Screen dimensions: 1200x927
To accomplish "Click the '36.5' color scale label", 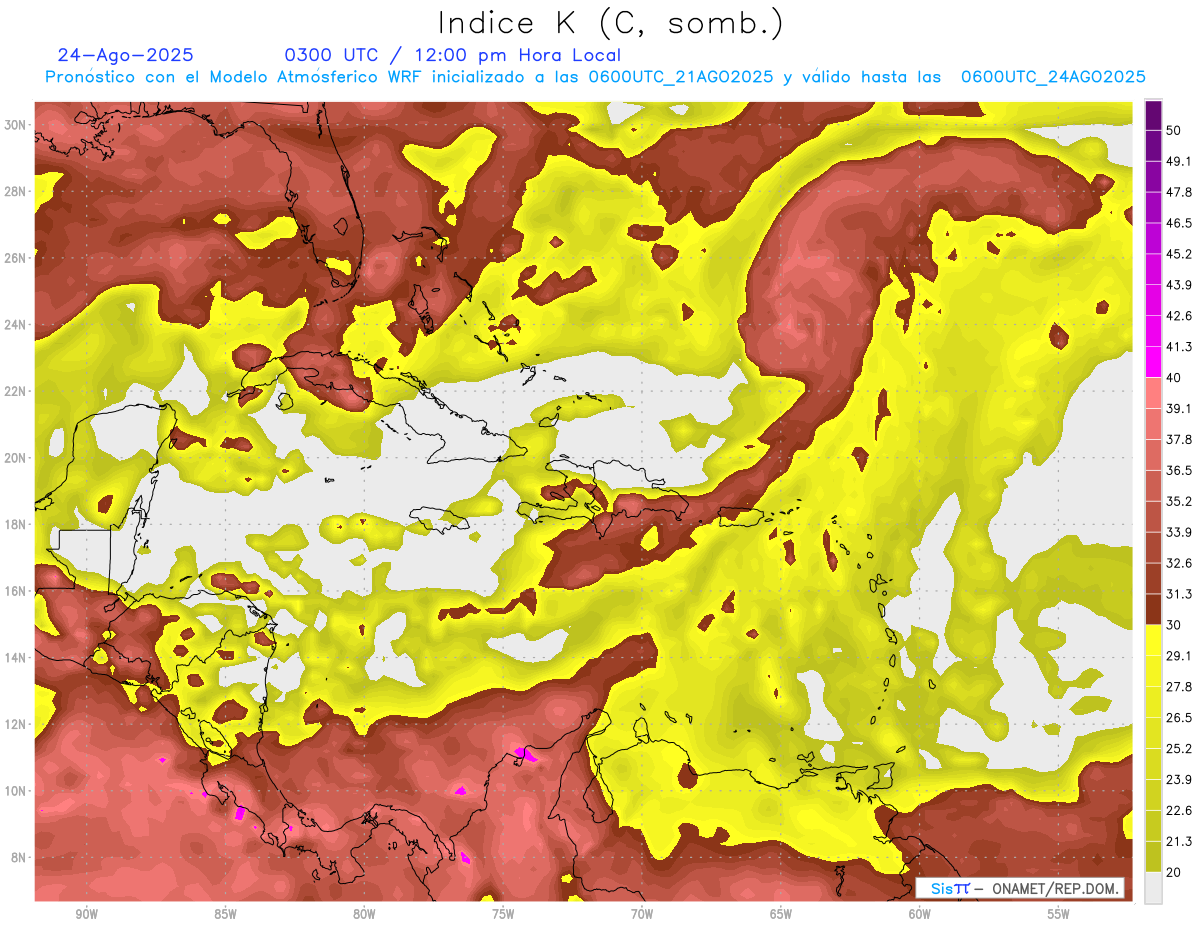I will [1178, 470].
